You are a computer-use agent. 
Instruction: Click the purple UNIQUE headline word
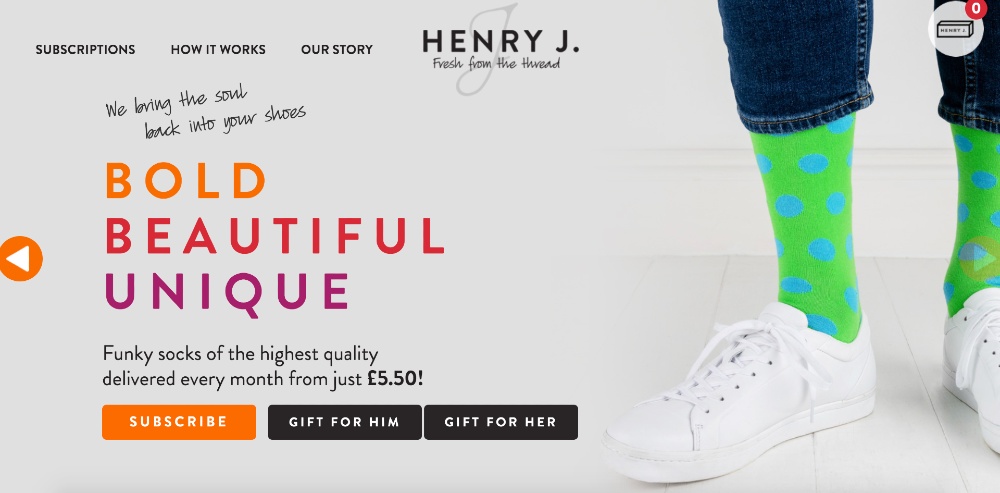click(x=227, y=292)
